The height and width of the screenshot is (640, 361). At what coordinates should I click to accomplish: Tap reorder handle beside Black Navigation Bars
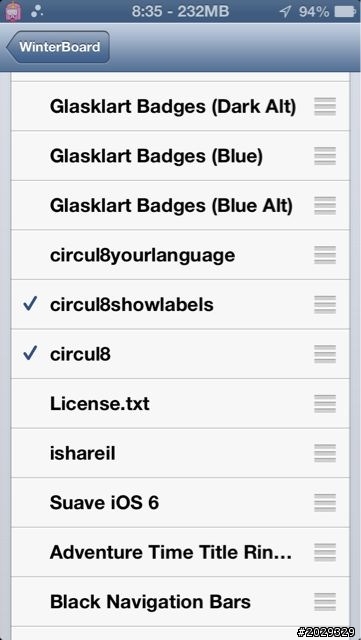pos(325,602)
